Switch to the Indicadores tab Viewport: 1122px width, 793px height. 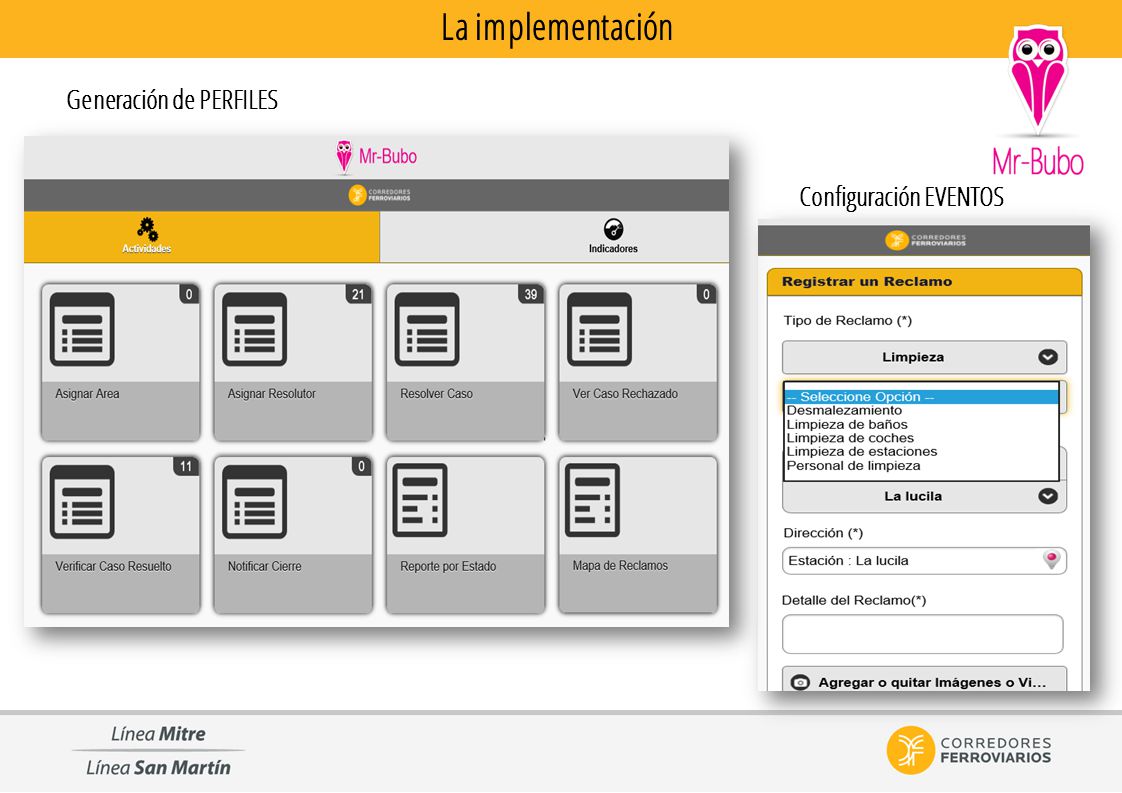pyautogui.click(x=555, y=237)
